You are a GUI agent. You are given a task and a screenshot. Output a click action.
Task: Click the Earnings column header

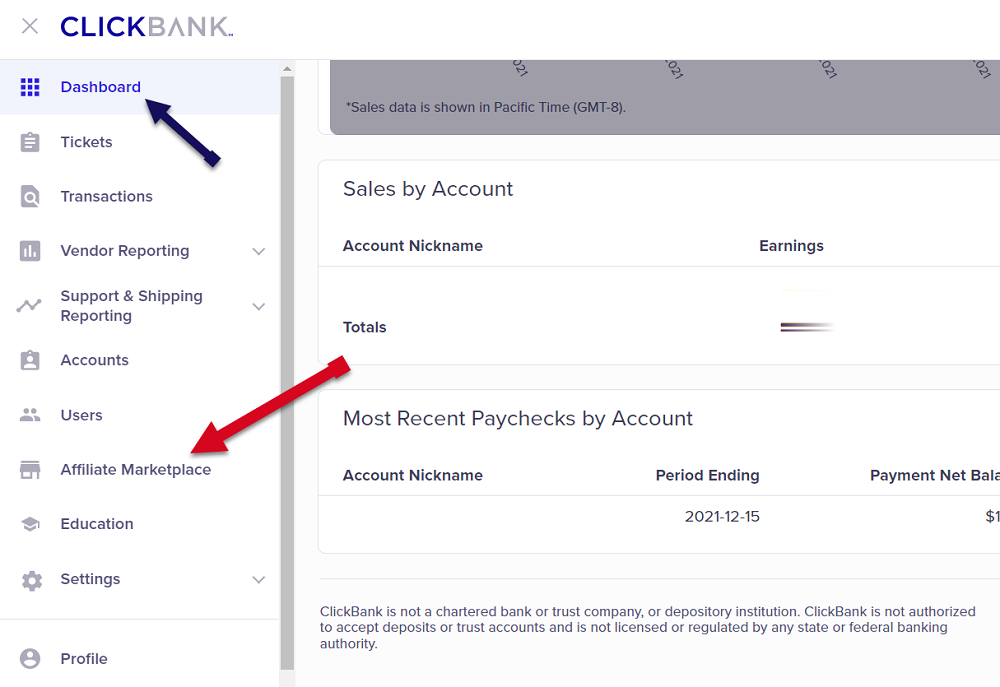pos(791,246)
